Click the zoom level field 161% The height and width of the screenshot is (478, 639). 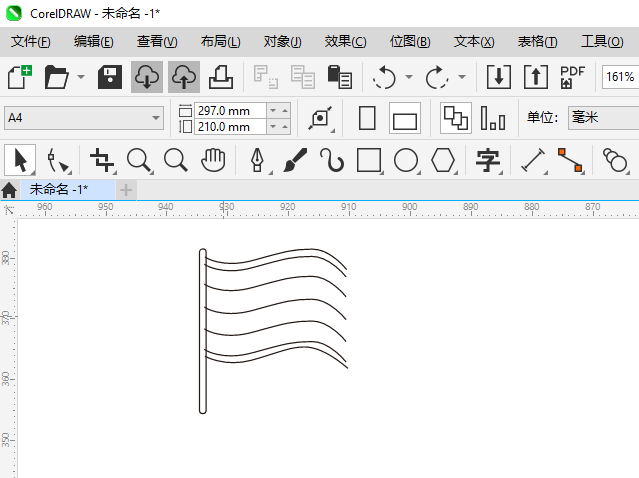[x=620, y=77]
